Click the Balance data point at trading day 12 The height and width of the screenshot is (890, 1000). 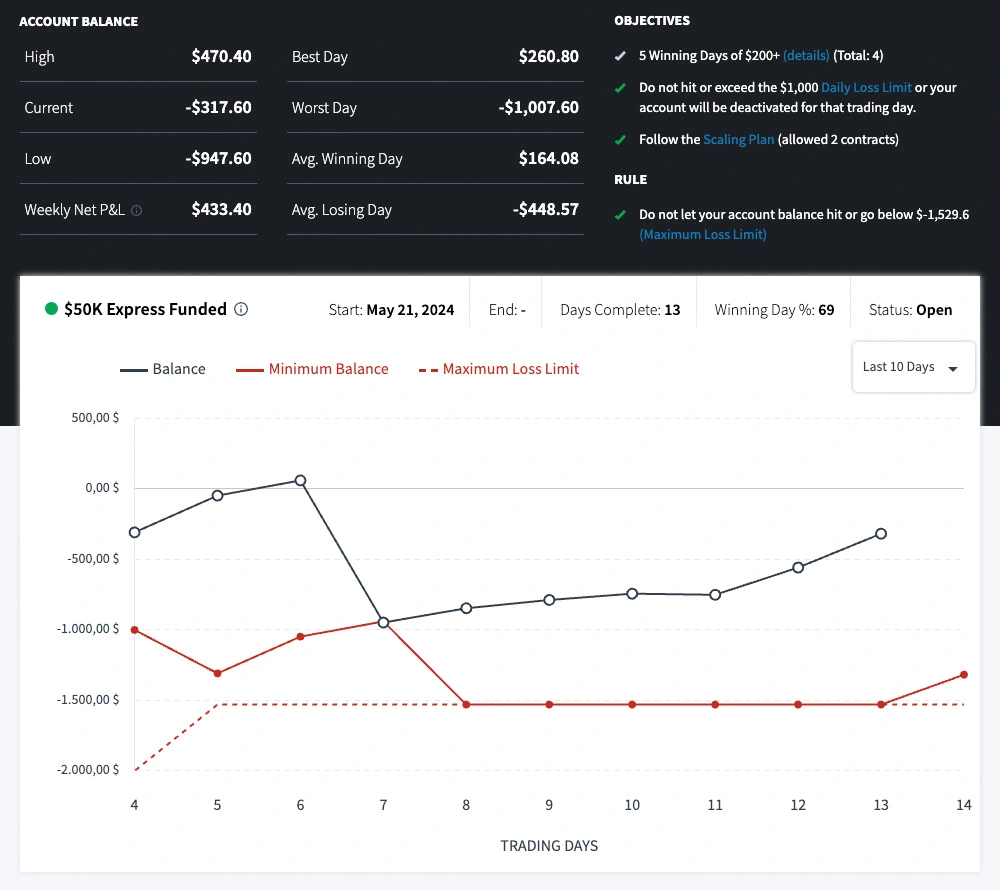pos(798,568)
